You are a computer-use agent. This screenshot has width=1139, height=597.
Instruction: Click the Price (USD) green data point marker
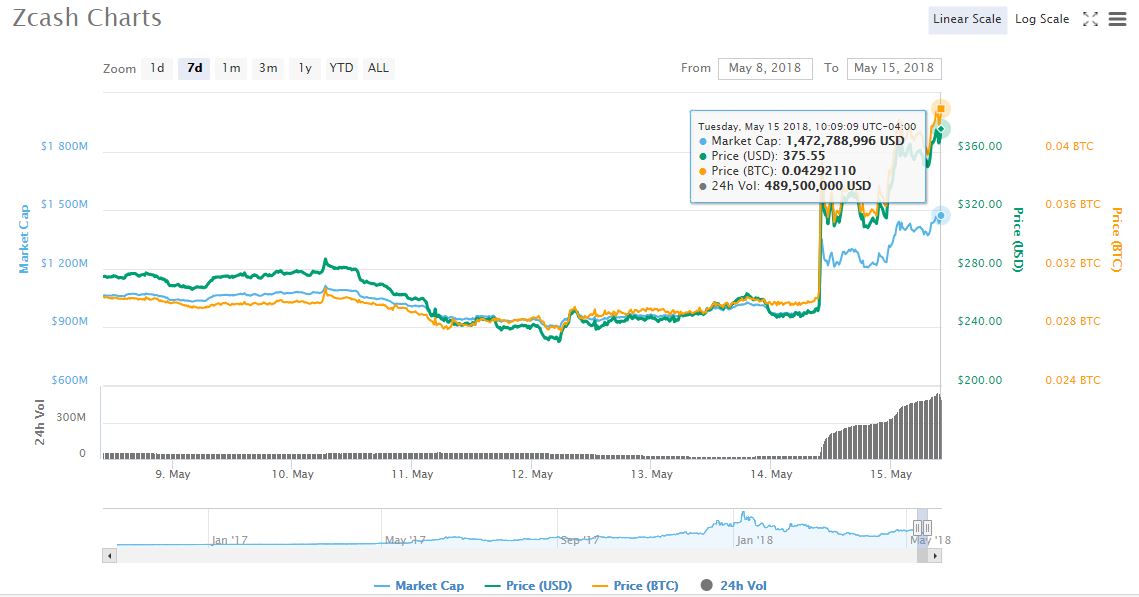point(941,130)
